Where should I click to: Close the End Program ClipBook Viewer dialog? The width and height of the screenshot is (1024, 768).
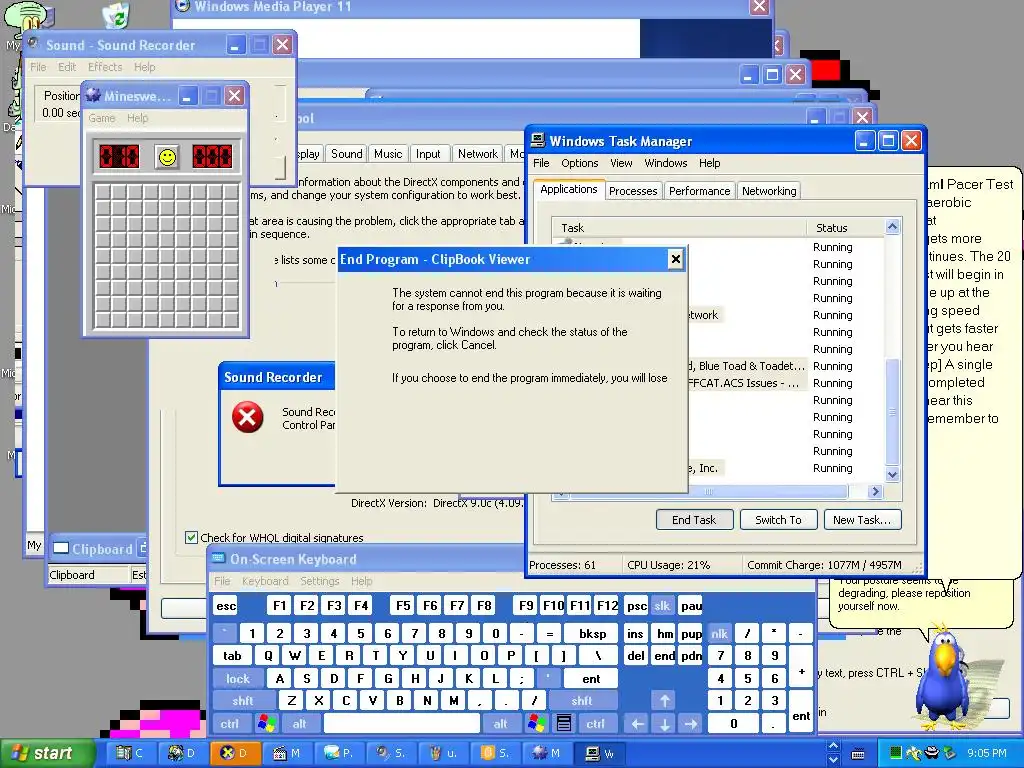pos(675,259)
